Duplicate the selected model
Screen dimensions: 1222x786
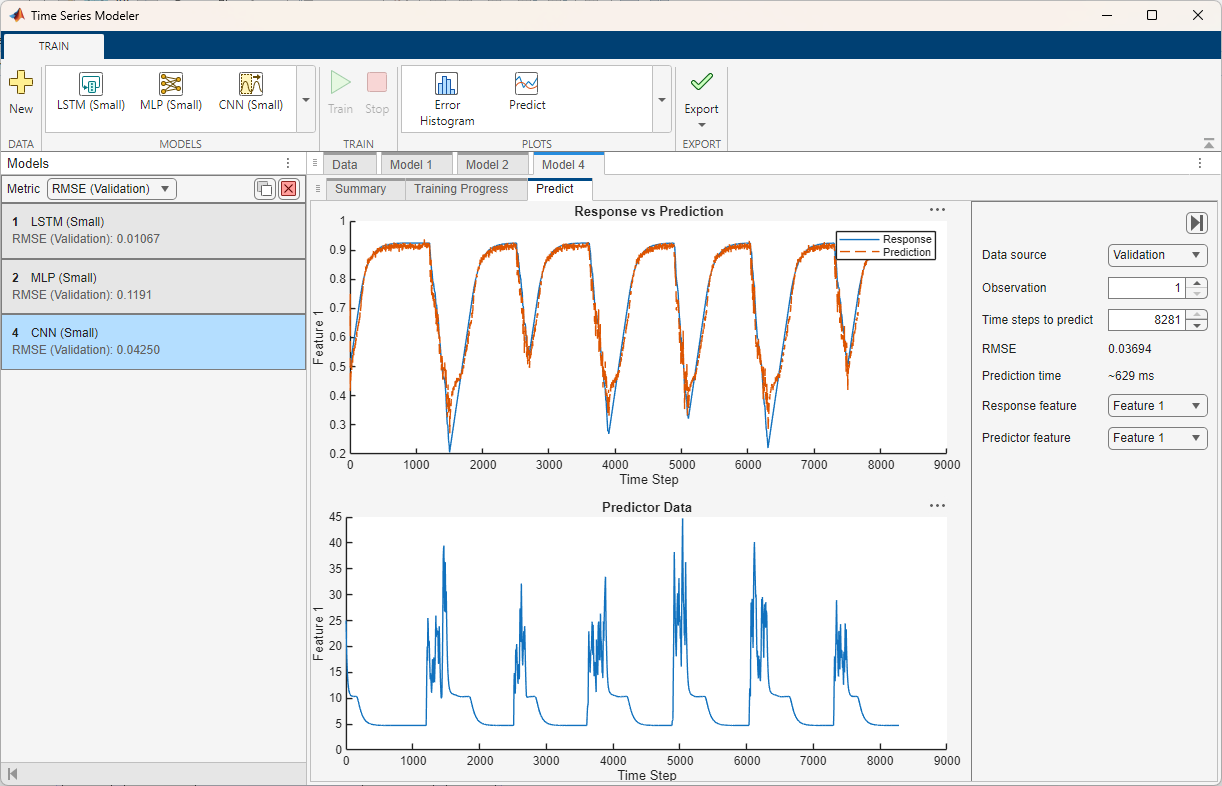click(265, 188)
